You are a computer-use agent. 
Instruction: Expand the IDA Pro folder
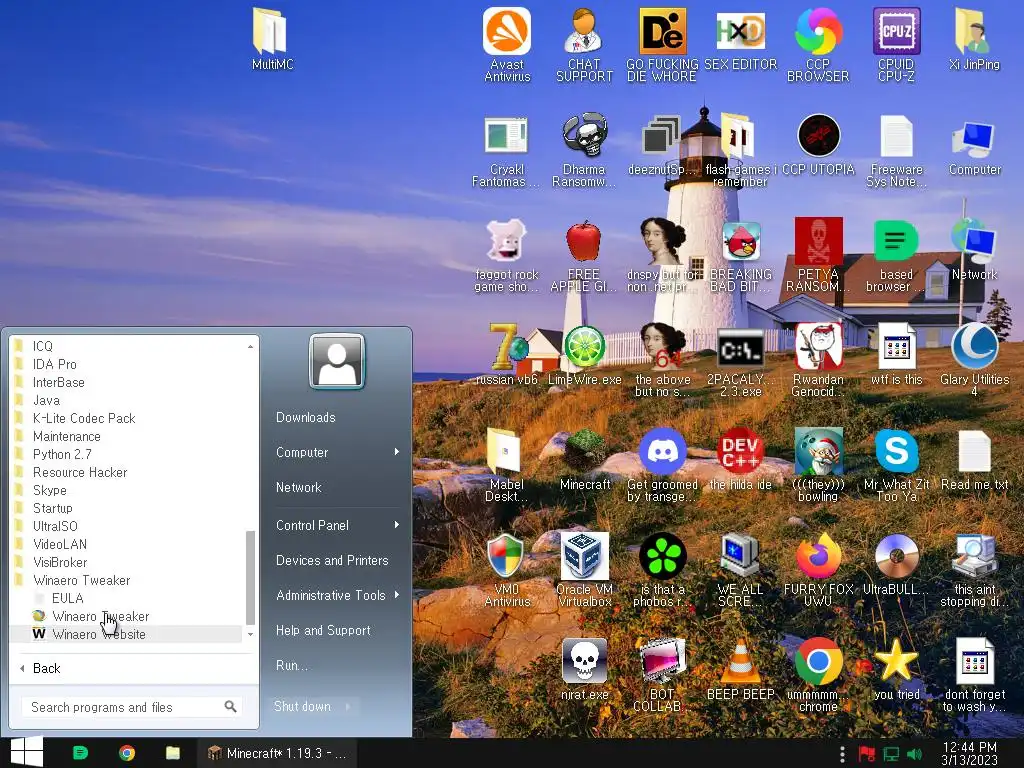click(x=54, y=364)
